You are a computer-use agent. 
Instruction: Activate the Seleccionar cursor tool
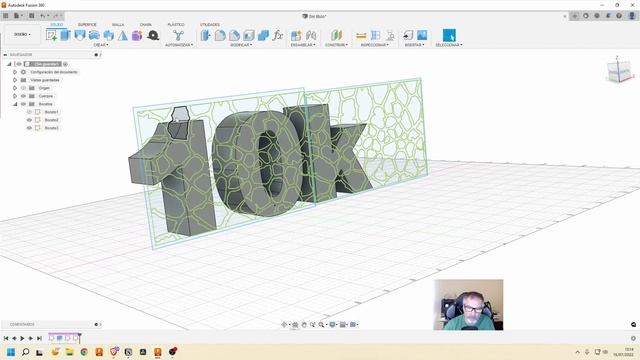click(449, 36)
